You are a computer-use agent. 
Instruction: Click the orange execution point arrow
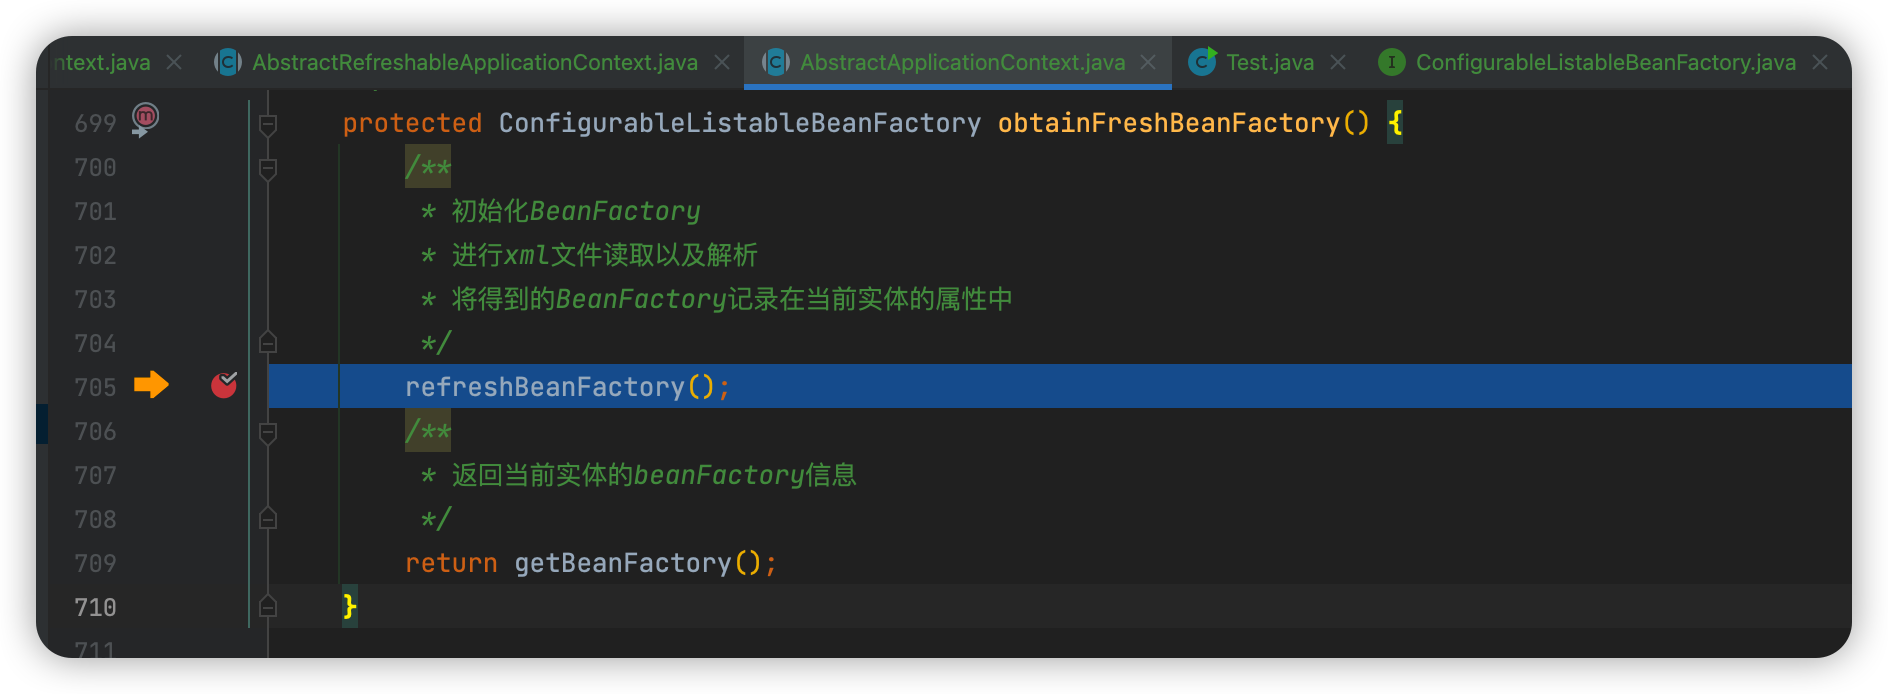pos(151,385)
